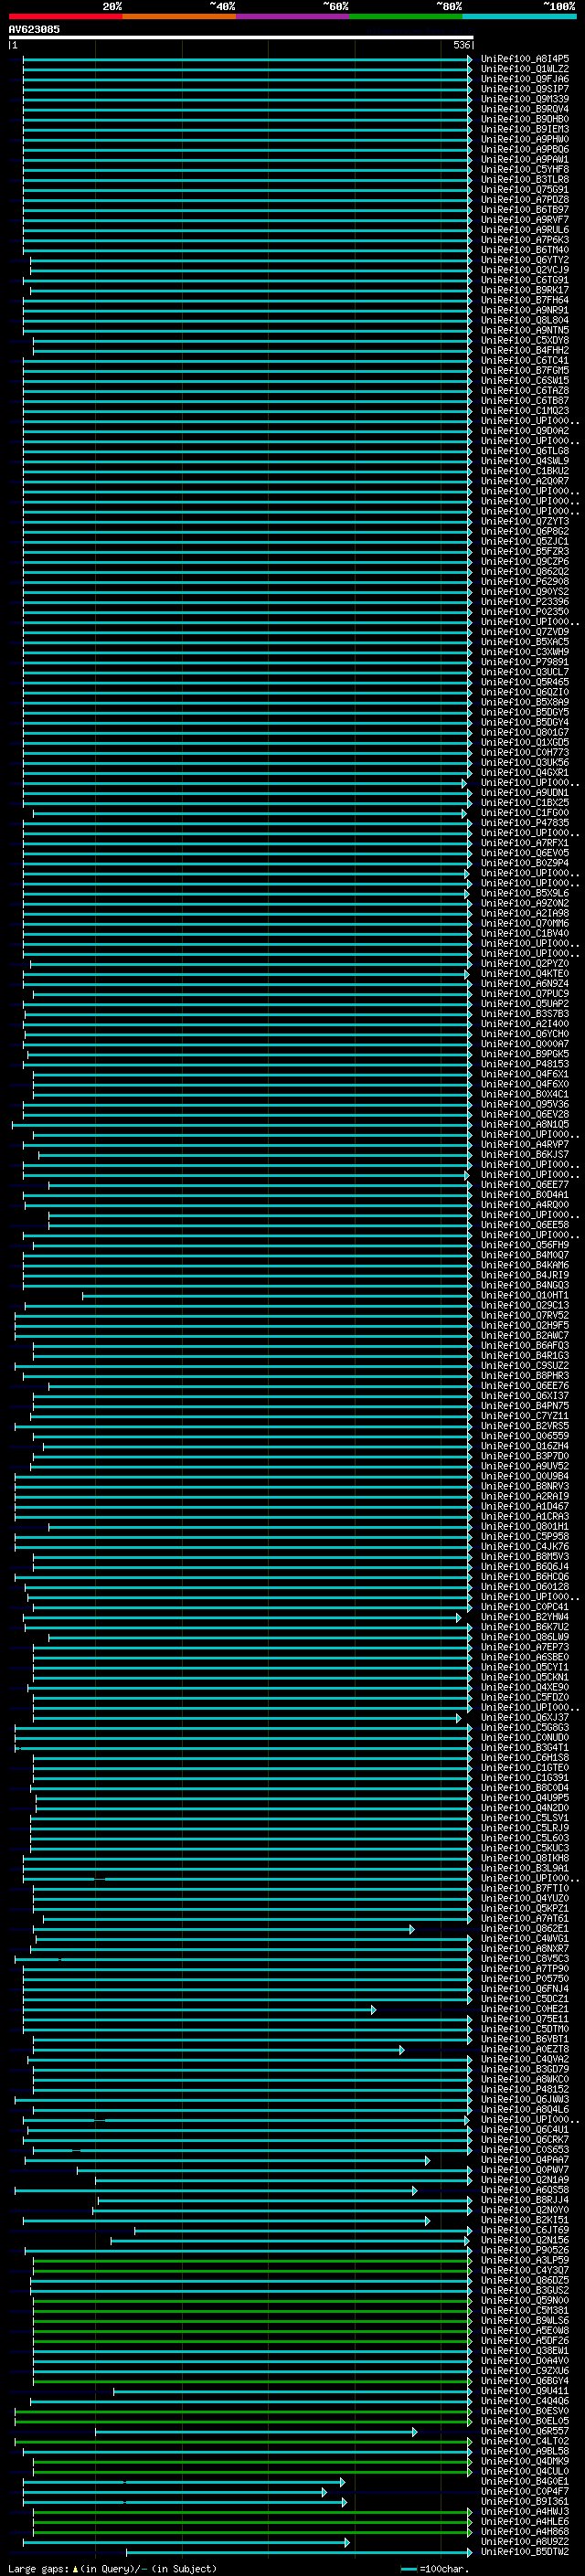Click the green alignment bar for UniRef100_A3LP59

coord(253,2260)
